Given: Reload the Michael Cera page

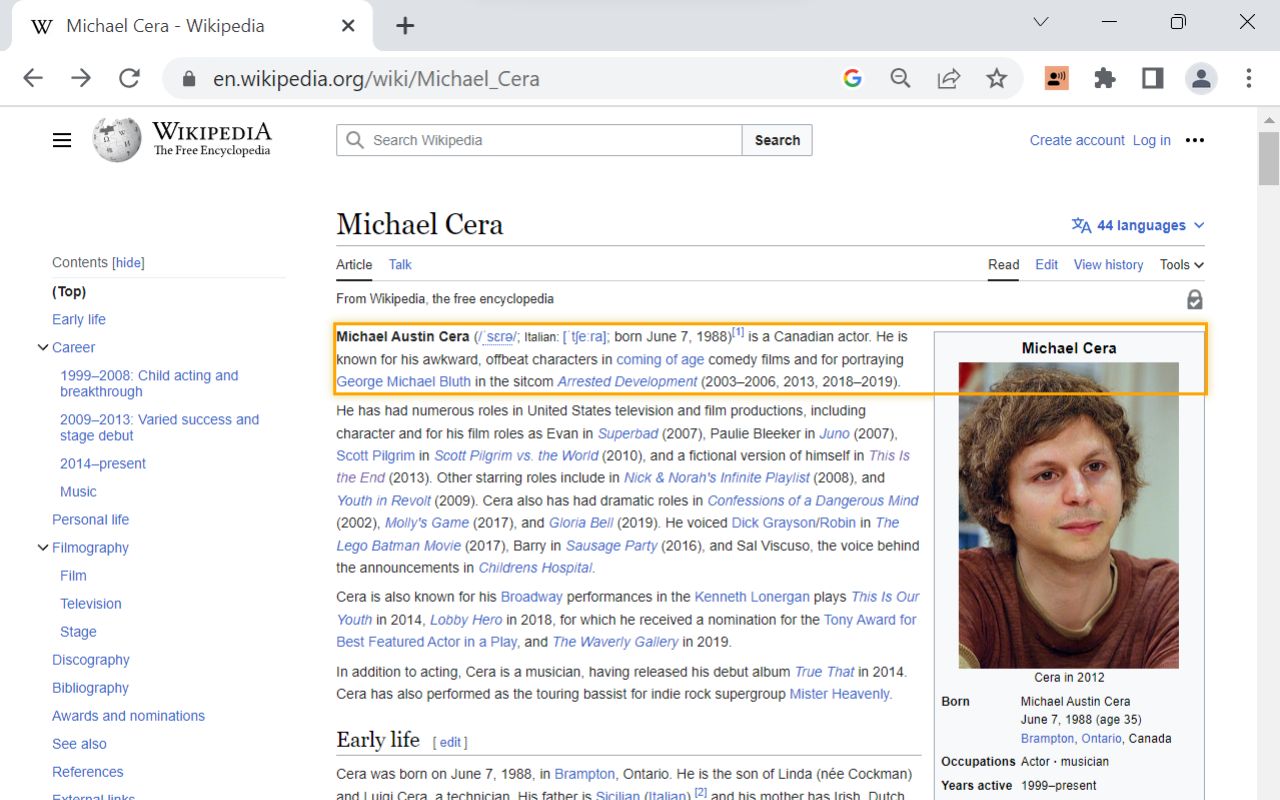Looking at the screenshot, I should coord(129,78).
